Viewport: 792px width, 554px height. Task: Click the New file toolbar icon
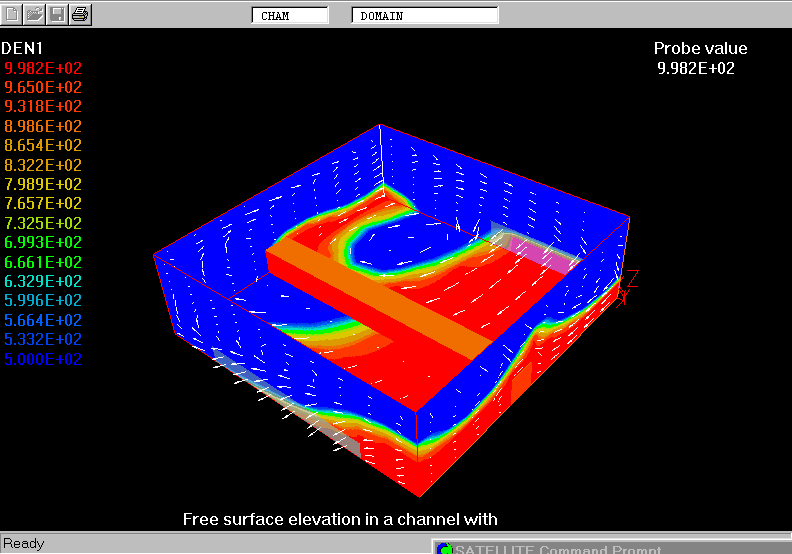(12, 14)
